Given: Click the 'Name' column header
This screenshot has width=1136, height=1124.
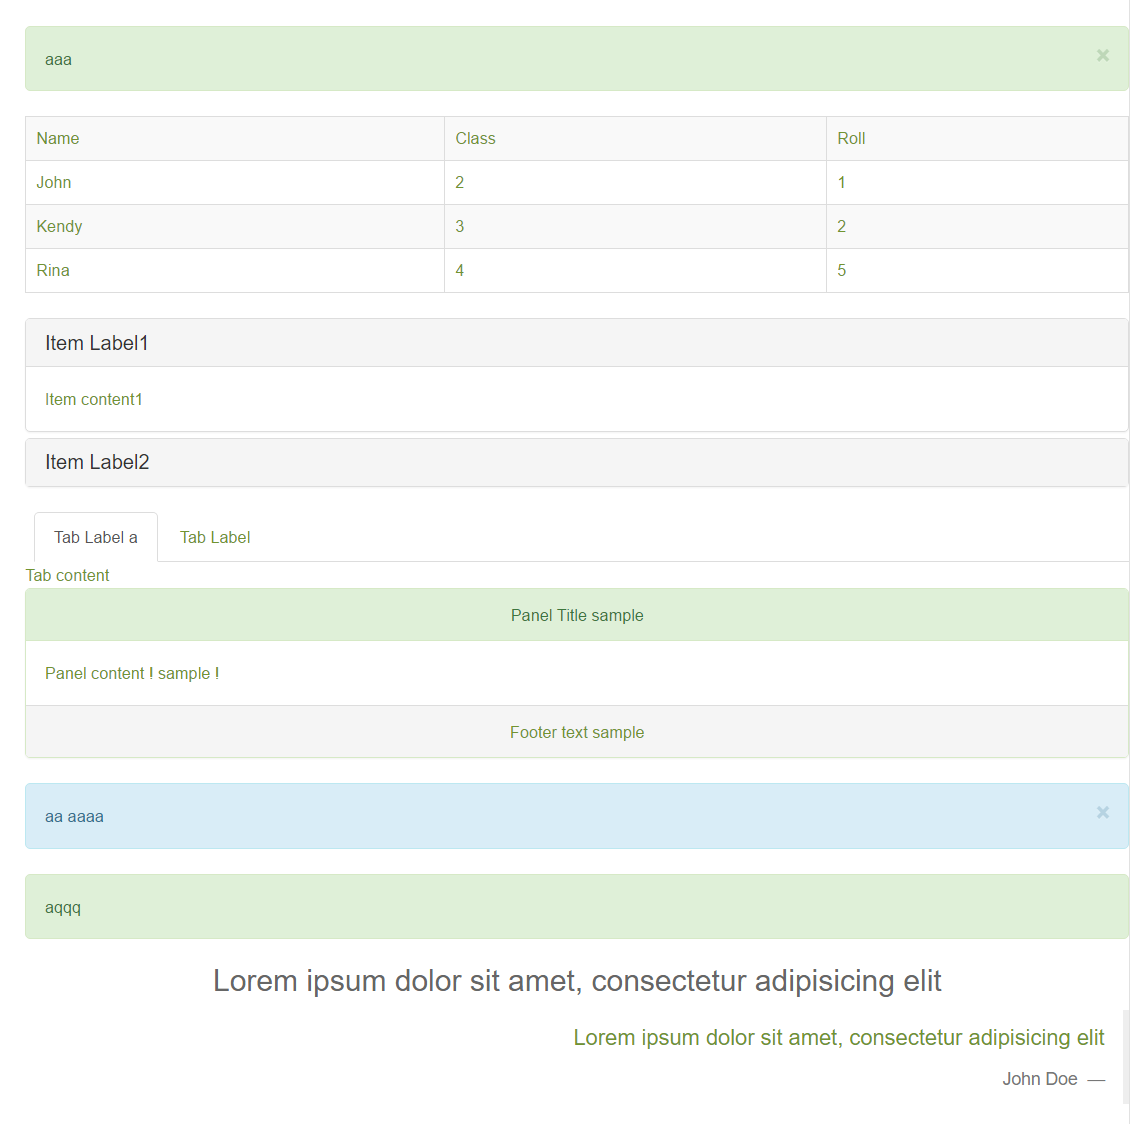Looking at the screenshot, I should coord(57,138).
